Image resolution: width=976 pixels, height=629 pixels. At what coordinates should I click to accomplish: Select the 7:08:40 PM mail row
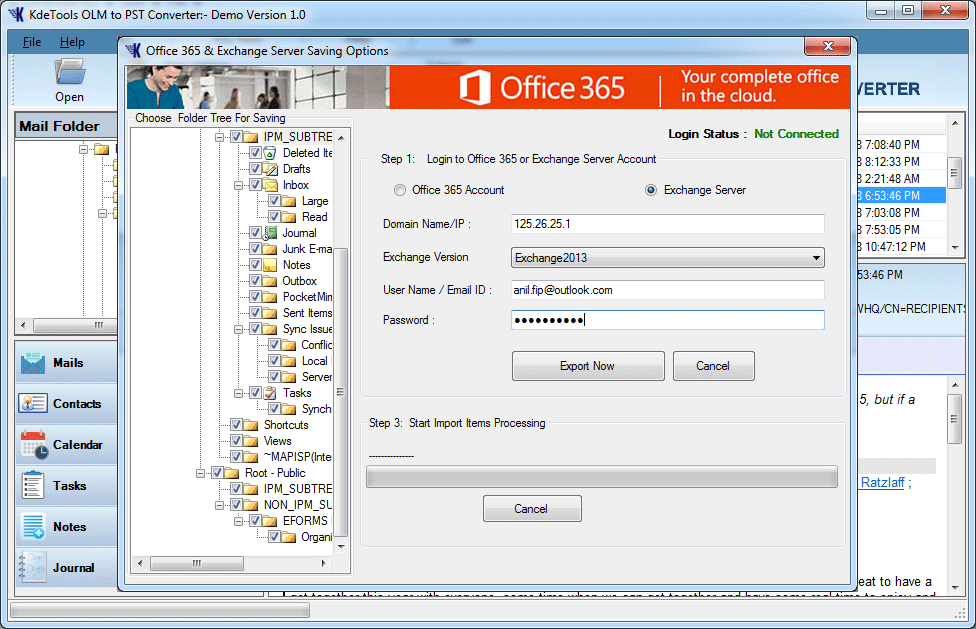(x=901, y=144)
